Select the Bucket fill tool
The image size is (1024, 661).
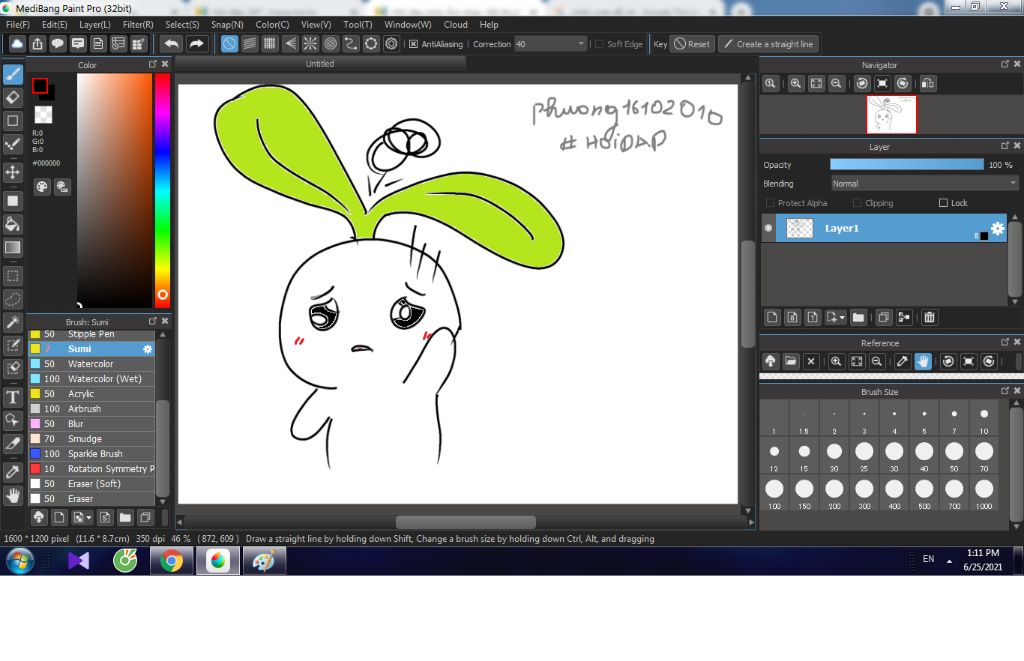(13, 224)
